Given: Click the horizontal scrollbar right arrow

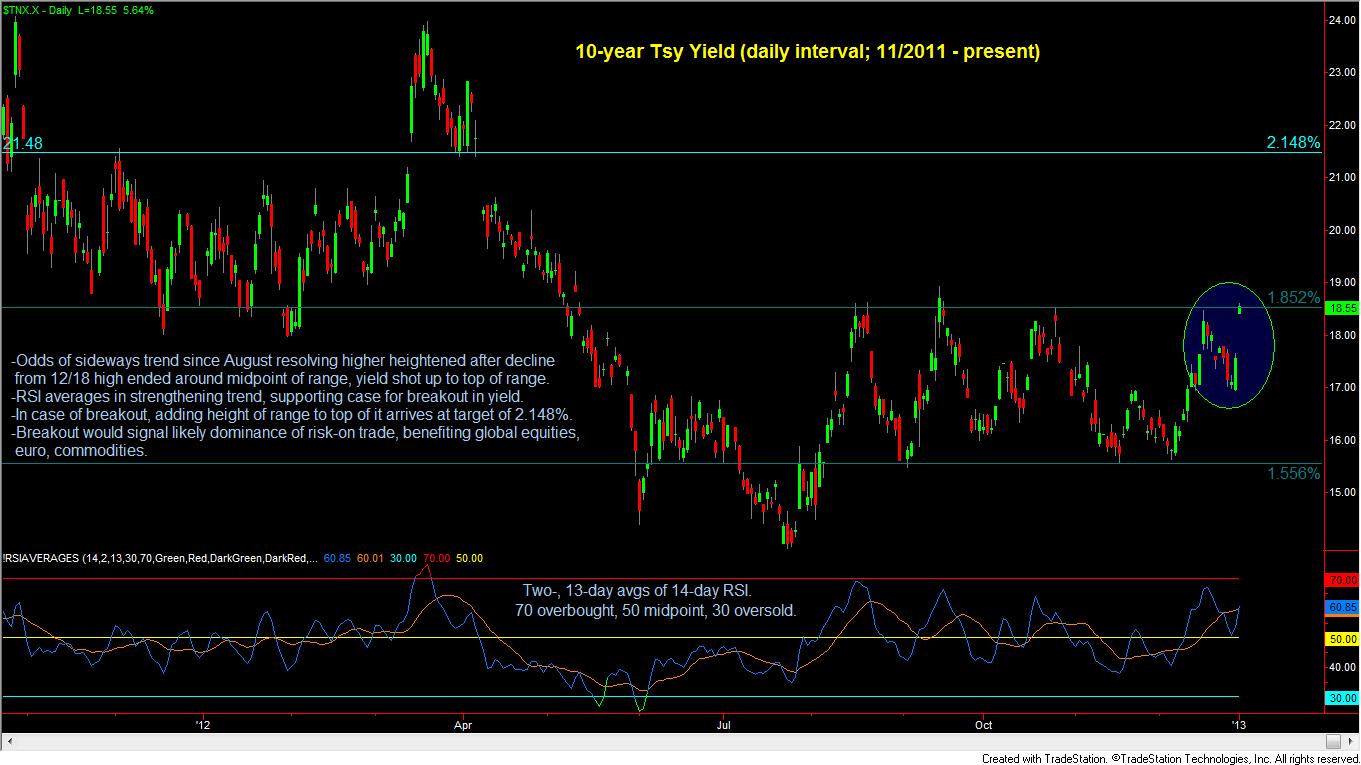Looking at the screenshot, I should click(x=1350, y=742).
